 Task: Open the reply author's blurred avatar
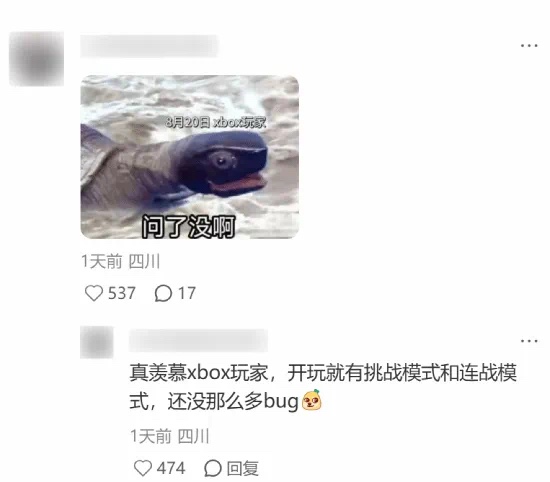97,342
